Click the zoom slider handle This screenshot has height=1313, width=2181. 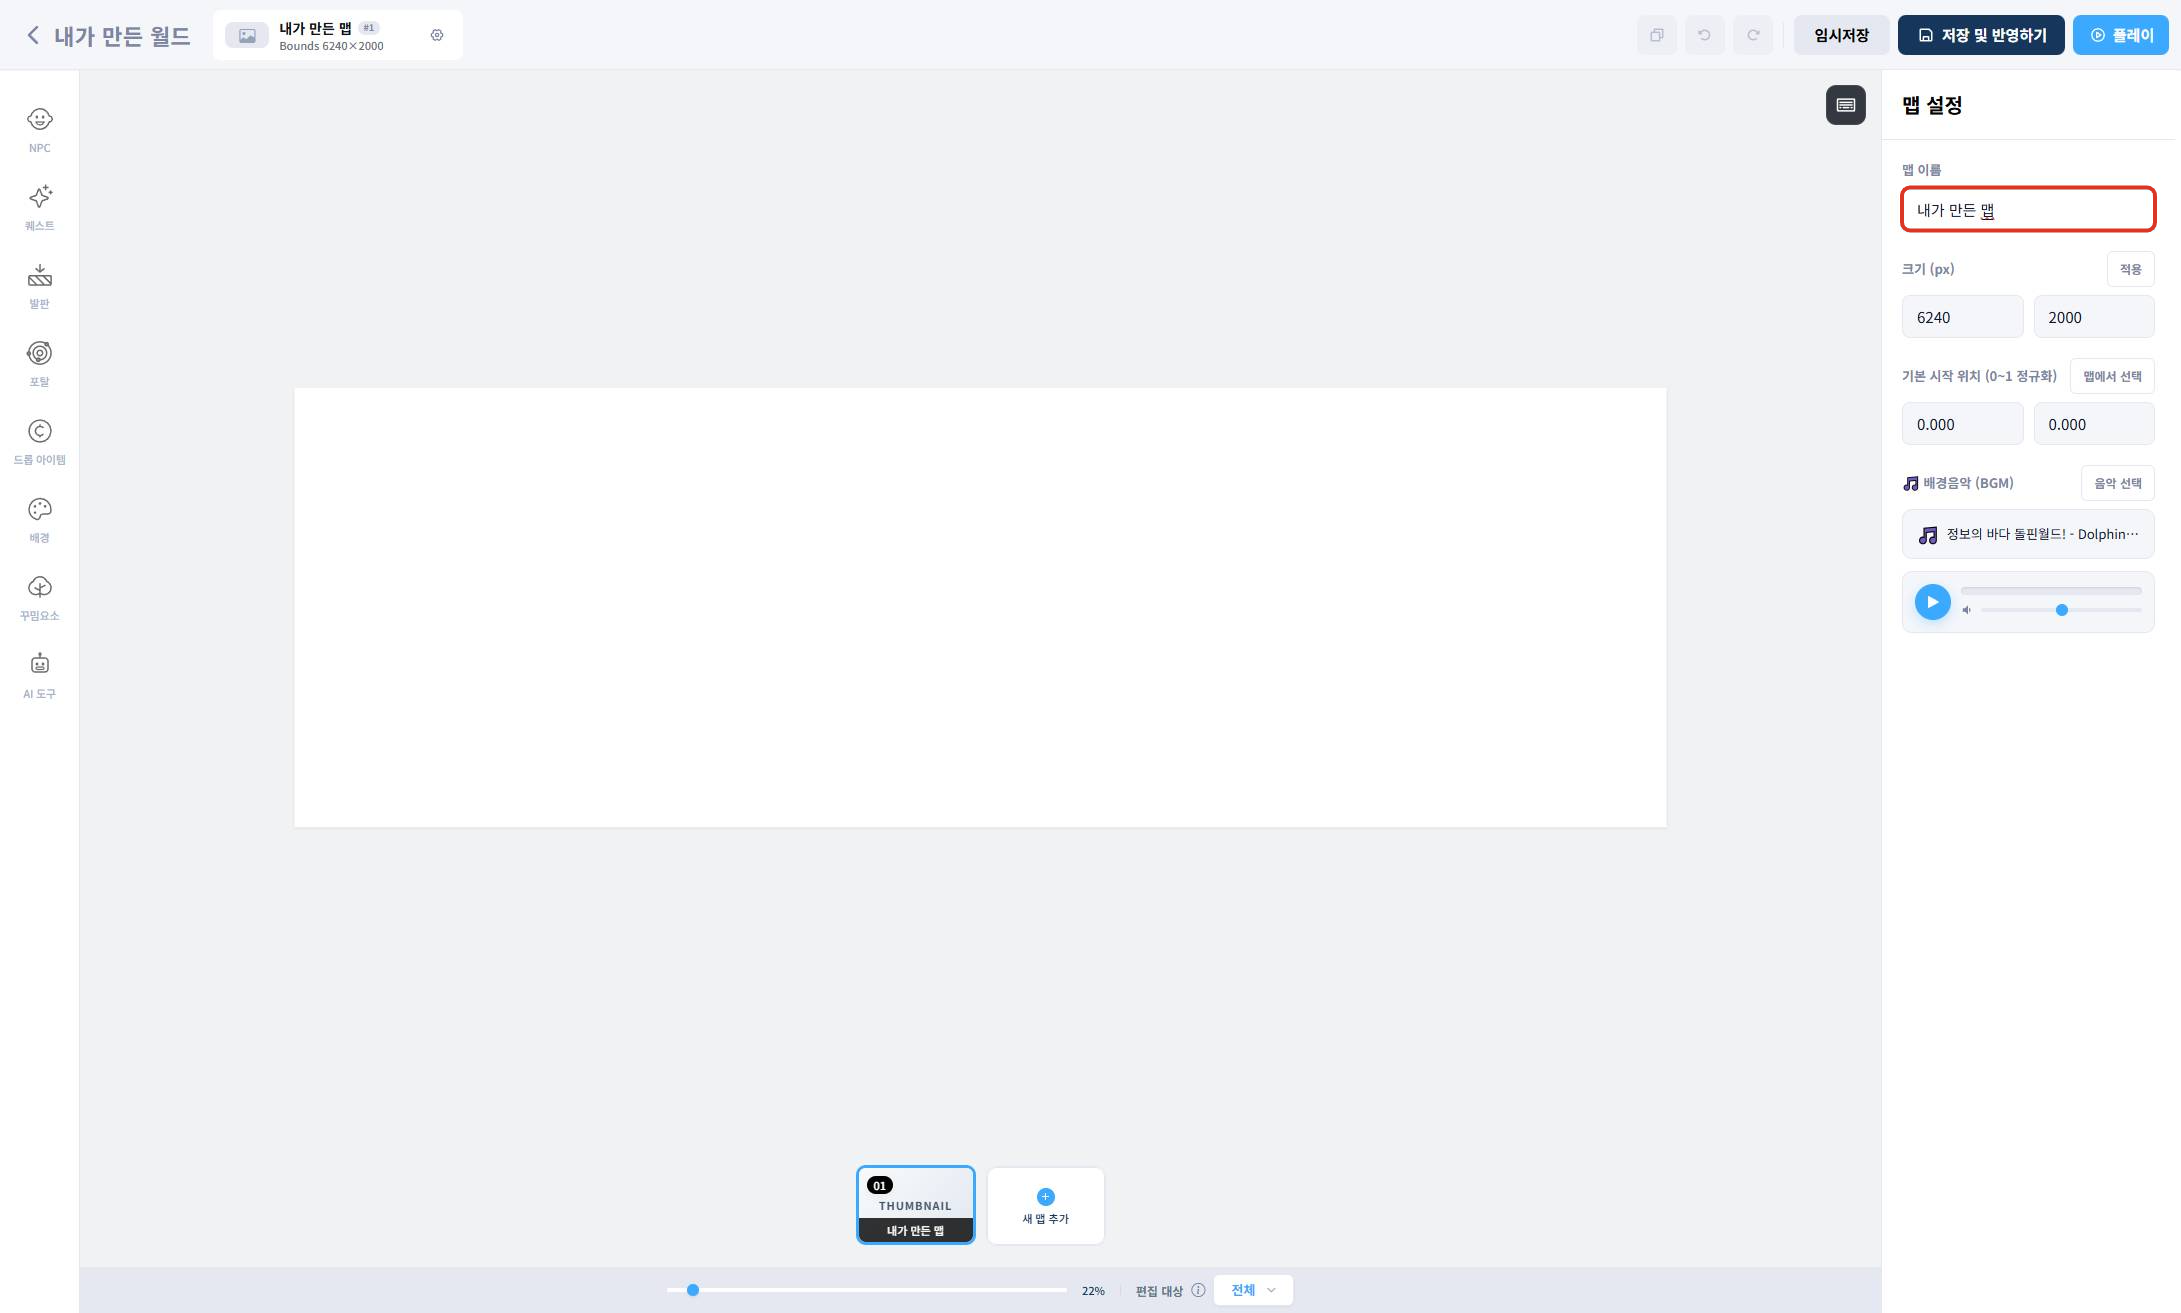[x=692, y=1290]
